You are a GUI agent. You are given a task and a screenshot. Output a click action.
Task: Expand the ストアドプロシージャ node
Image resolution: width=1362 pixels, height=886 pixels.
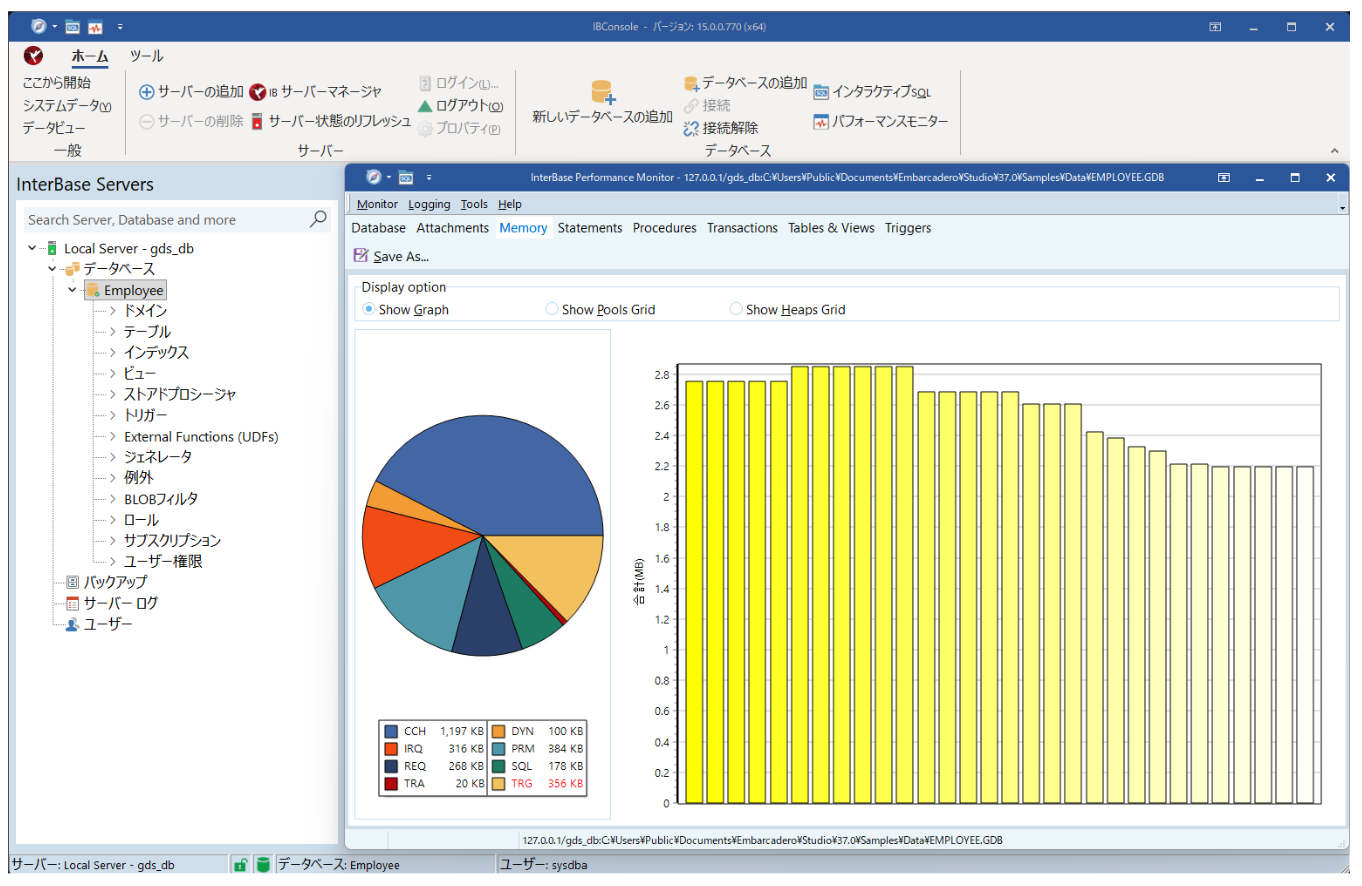pyautogui.click(x=113, y=395)
